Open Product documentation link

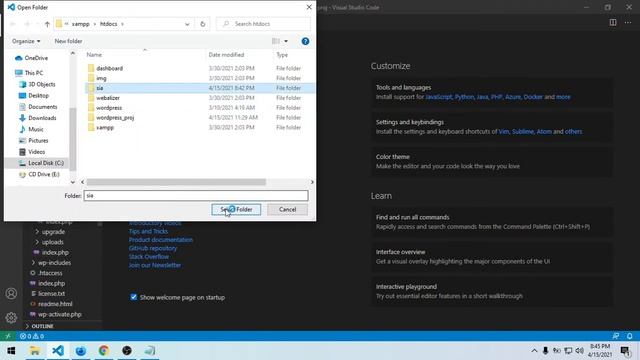[x=161, y=240]
